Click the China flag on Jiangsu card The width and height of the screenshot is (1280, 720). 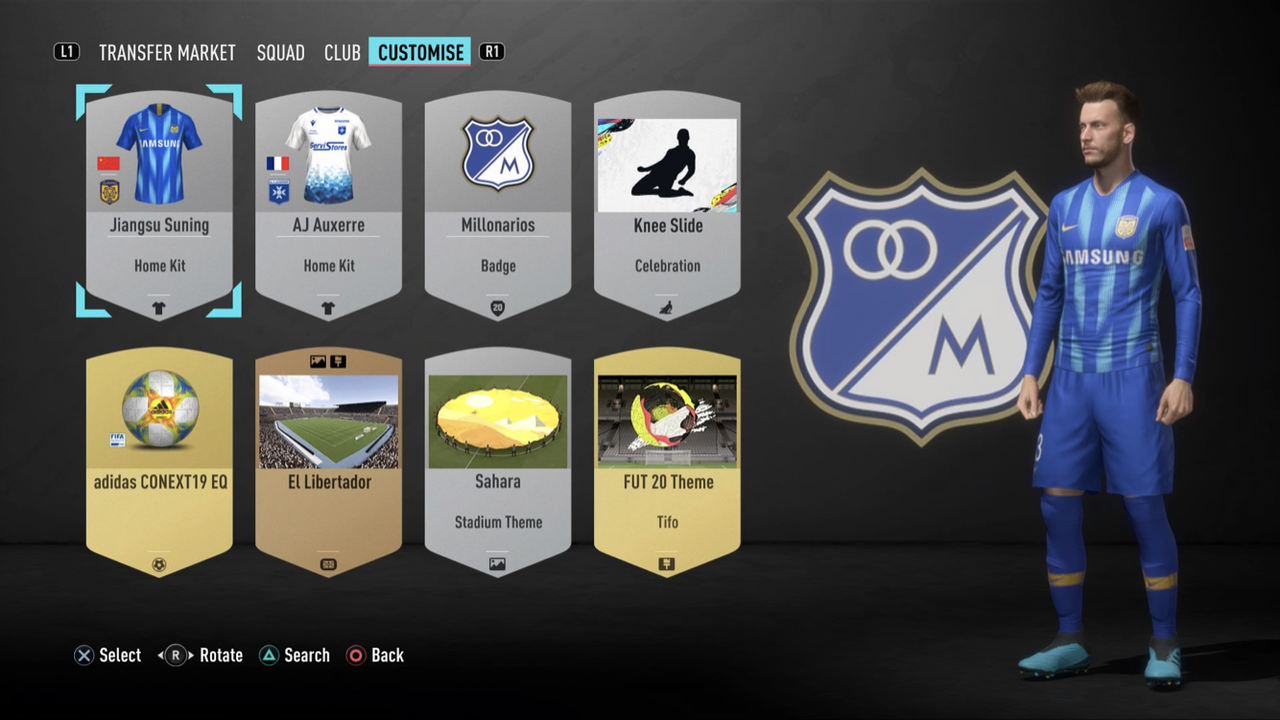point(109,164)
